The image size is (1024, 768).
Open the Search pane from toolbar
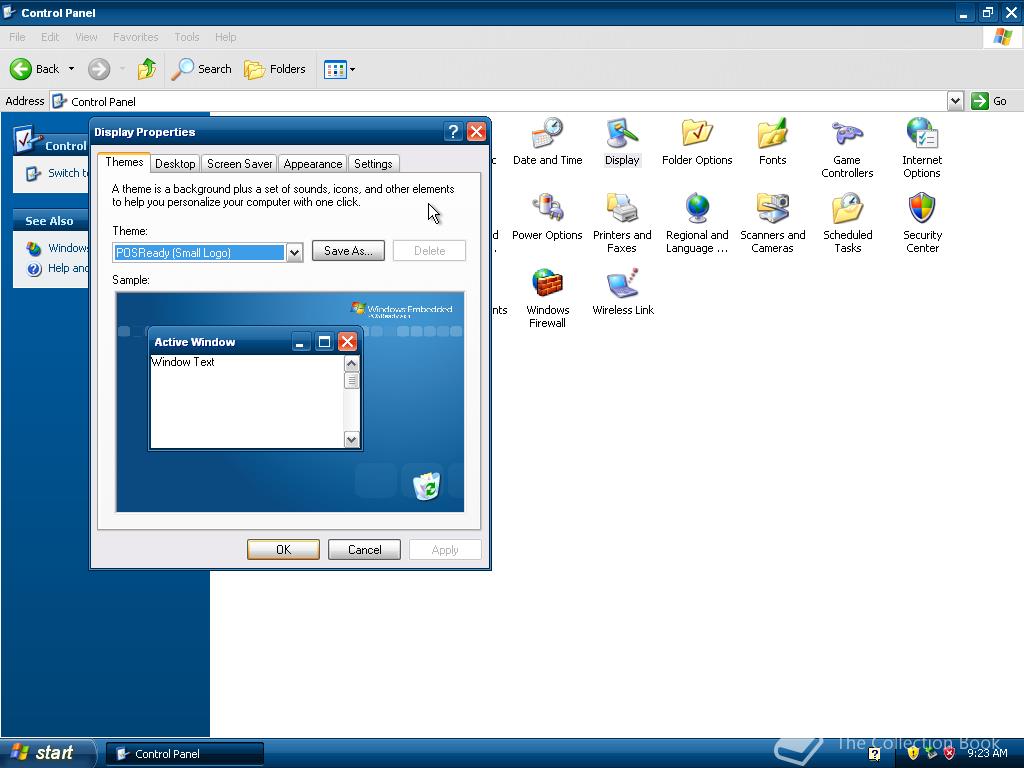pyautogui.click(x=202, y=69)
